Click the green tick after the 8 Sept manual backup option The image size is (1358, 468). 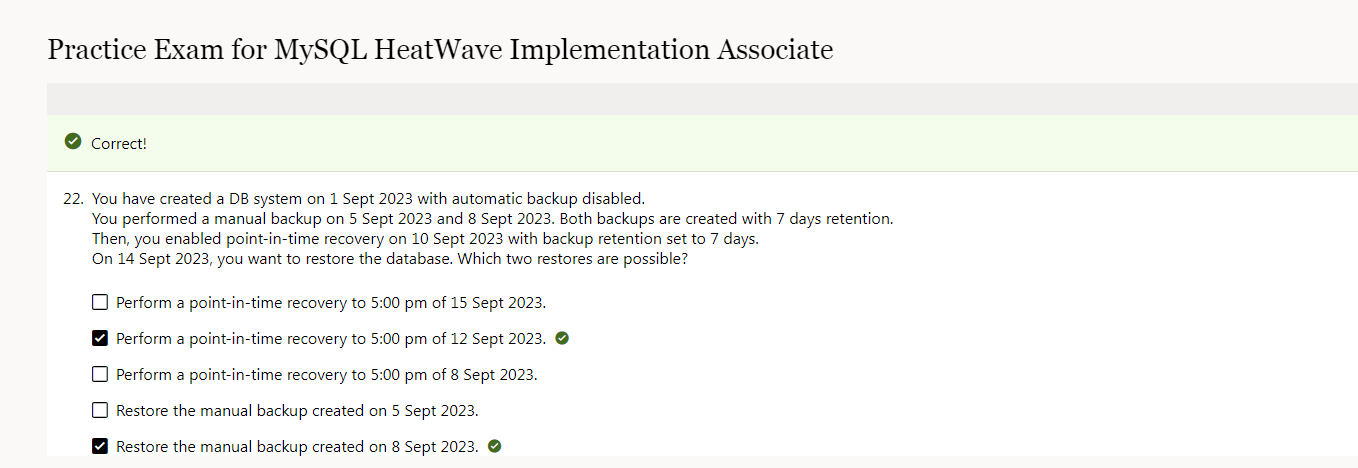click(x=494, y=446)
